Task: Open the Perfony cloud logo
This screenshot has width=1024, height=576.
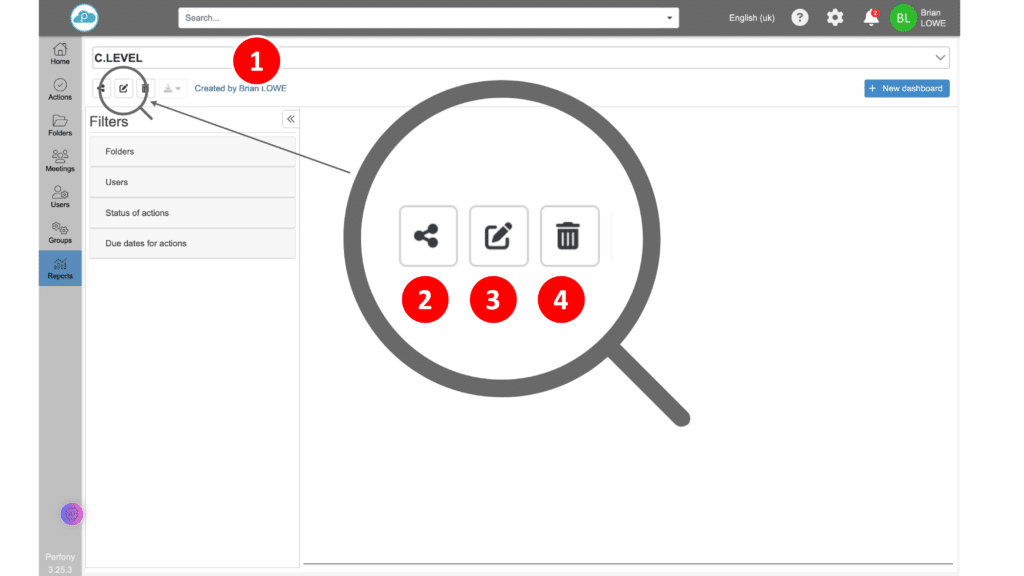Action: [x=85, y=18]
